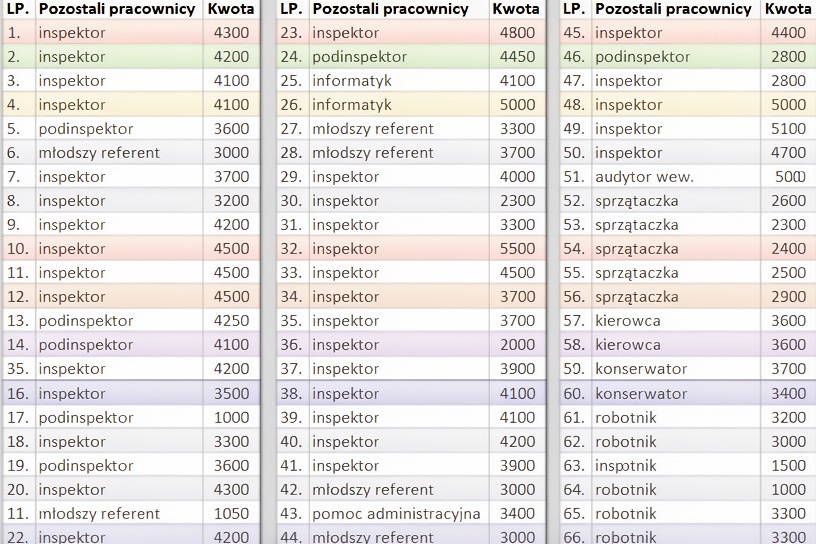
Task: Click the "konserwator" cell in row 60
Action: (641, 394)
